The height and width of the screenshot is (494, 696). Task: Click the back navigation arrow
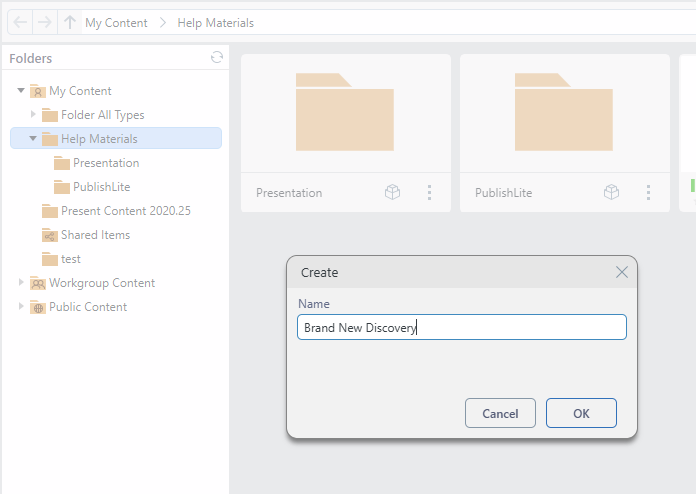(x=21, y=22)
